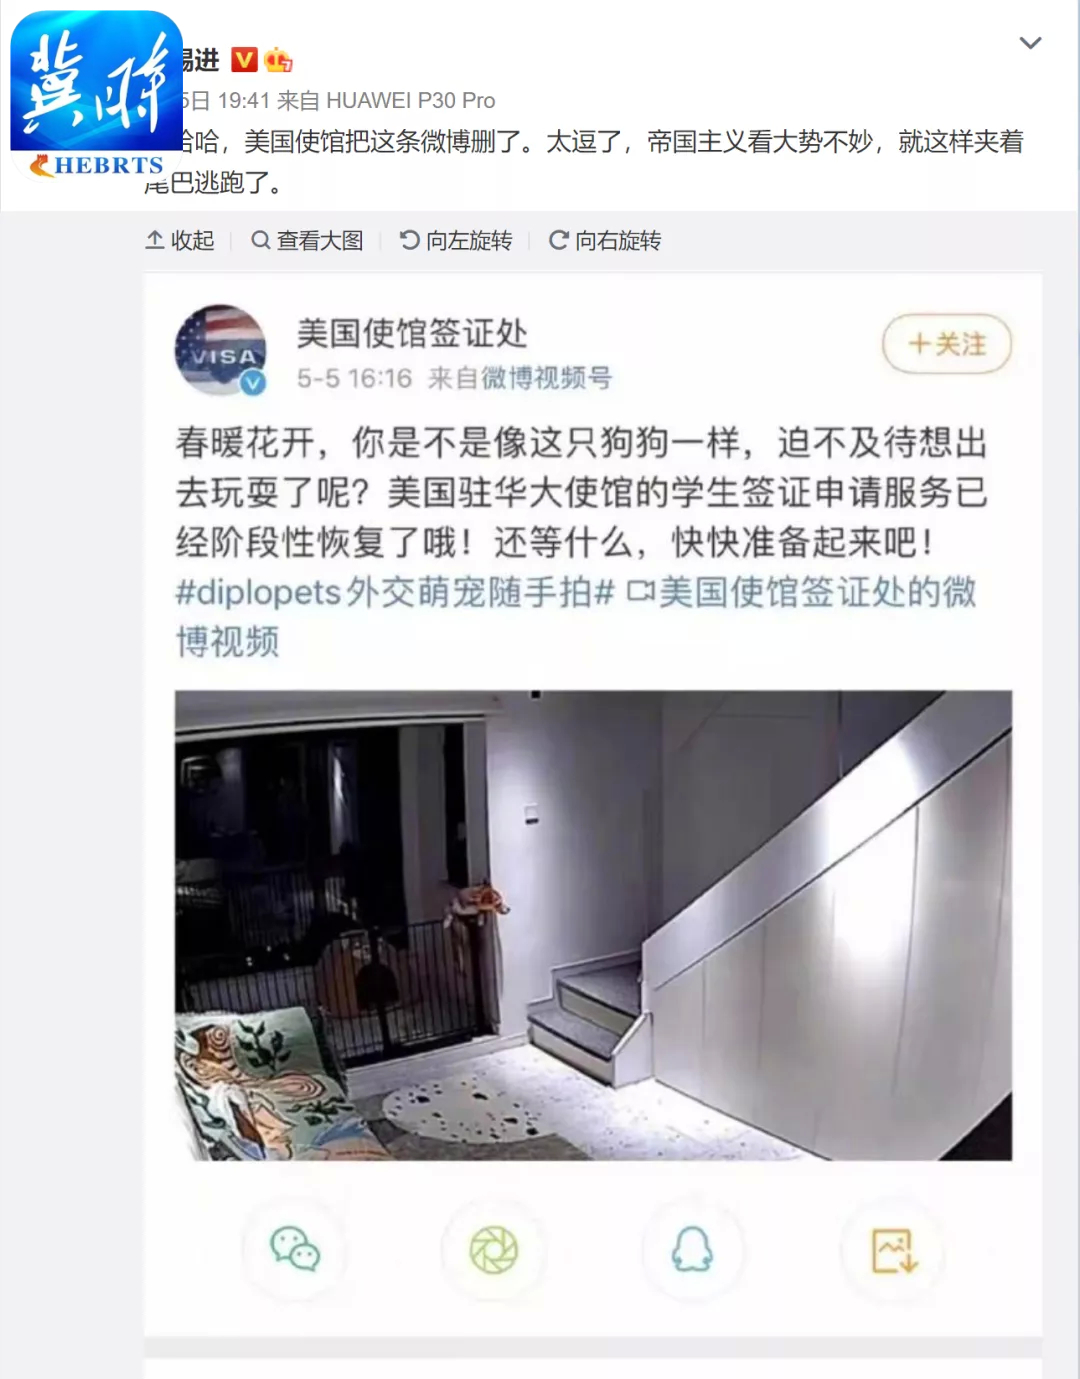This screenshot has height=1379, width=1080.
Task: Share via the WeChat icon
Action: [x=294, y=1249]
